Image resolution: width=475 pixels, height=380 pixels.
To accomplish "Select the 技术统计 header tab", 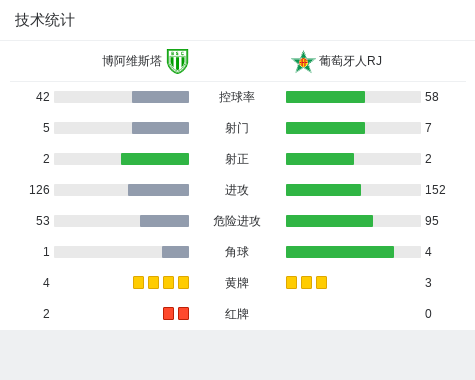I will click(45, 20).
